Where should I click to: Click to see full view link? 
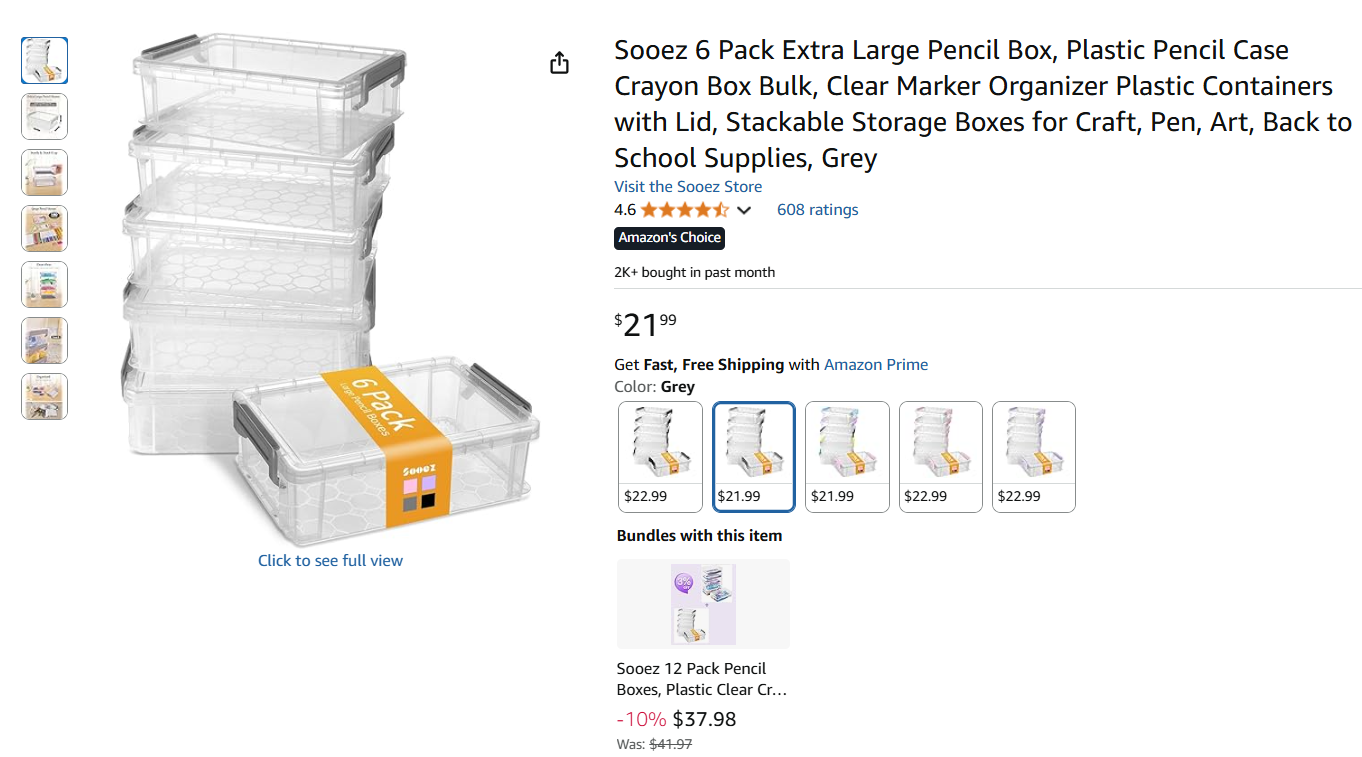tap(330, 561)
